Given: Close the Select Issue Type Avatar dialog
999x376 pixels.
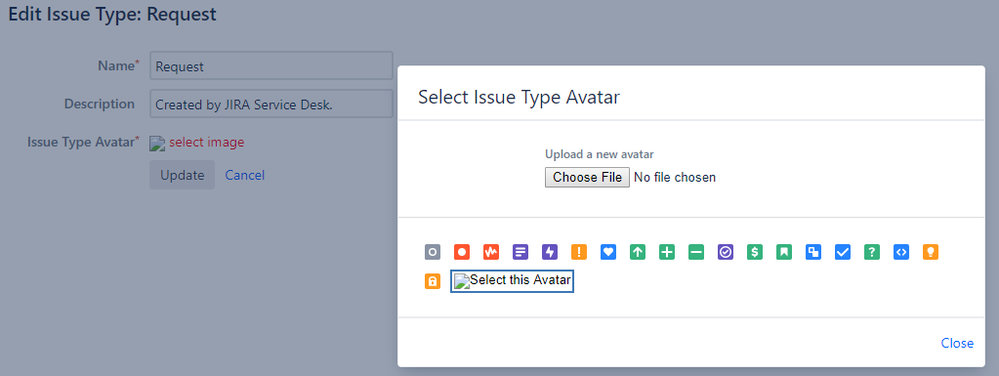Looking at the screenshot, I should (957, 343).
